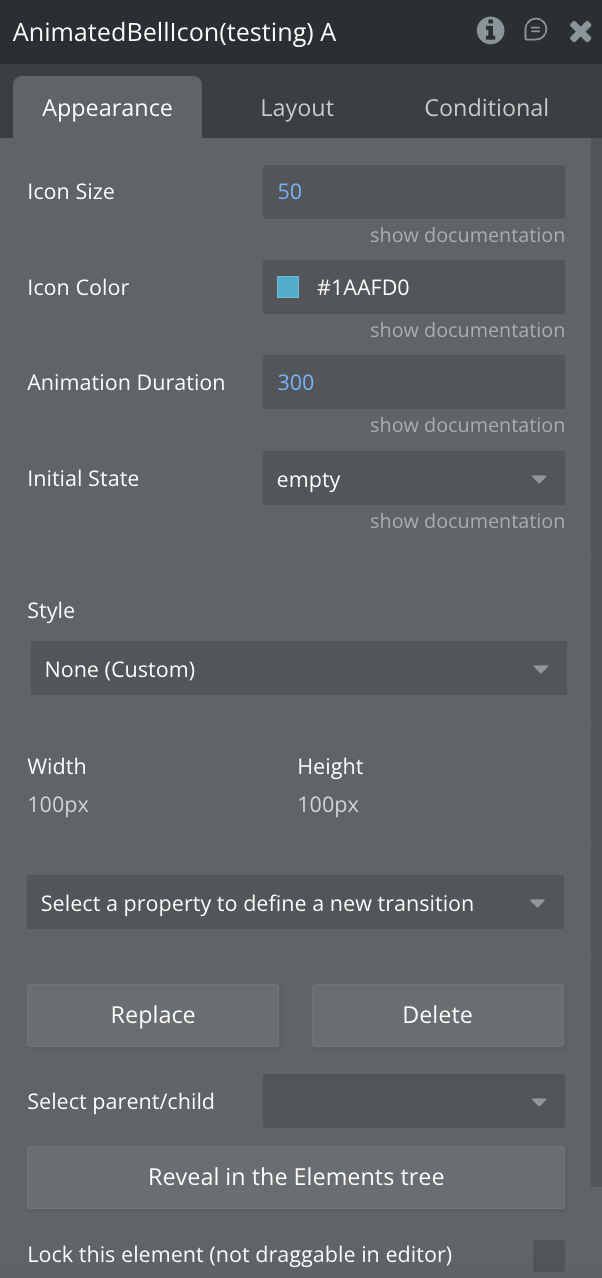Enable Lock this element checkbox
The width and height of the screenshot is (602, 1278).
548,1255
